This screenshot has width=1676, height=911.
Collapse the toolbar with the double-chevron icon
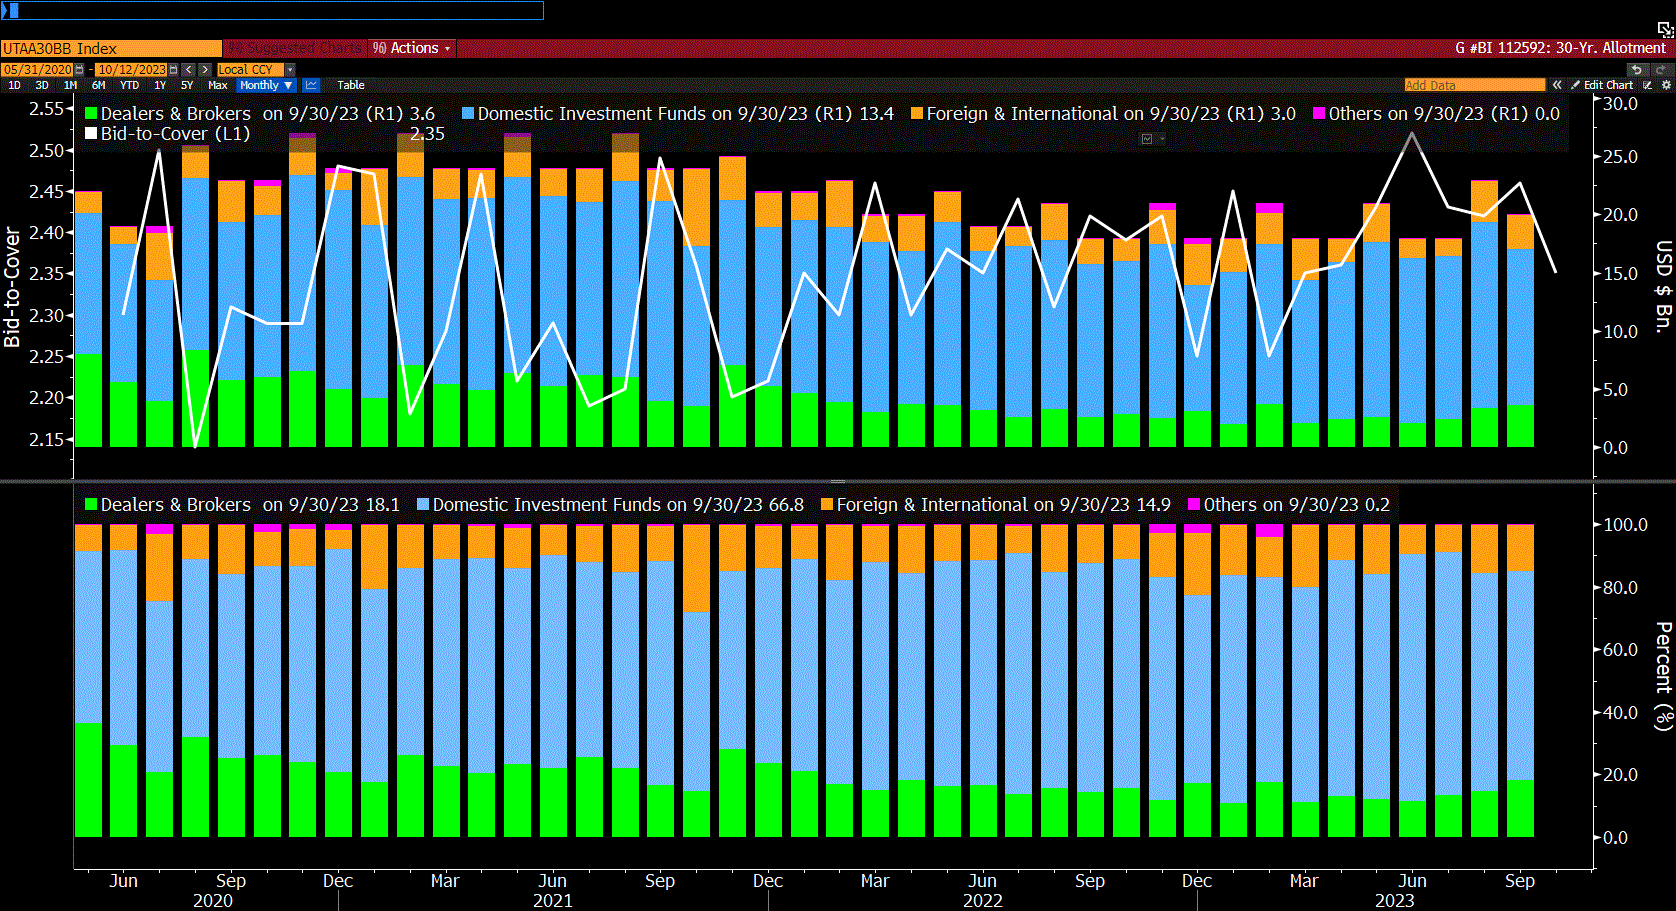(x=1558, y=85)
